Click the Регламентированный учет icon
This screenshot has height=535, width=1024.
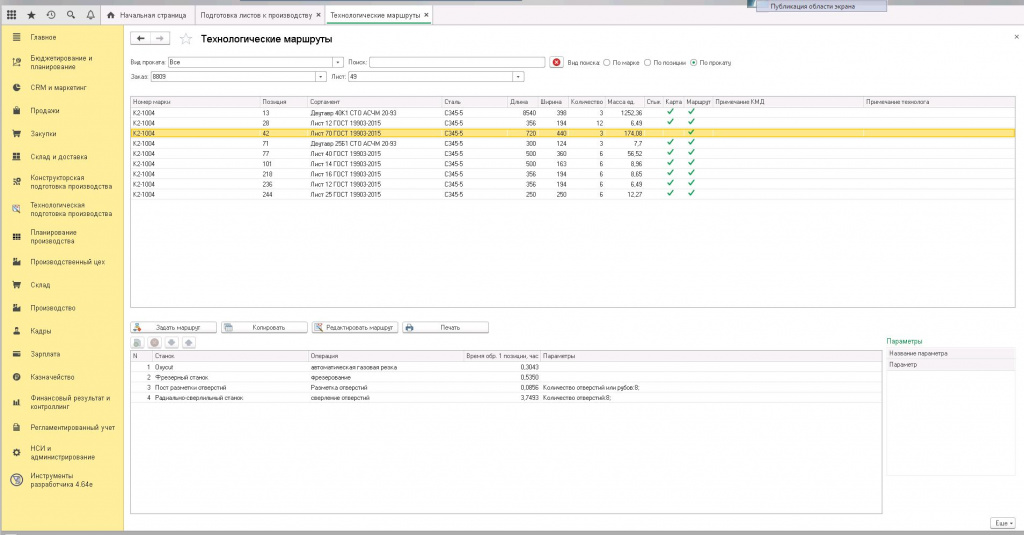point(17,427)
